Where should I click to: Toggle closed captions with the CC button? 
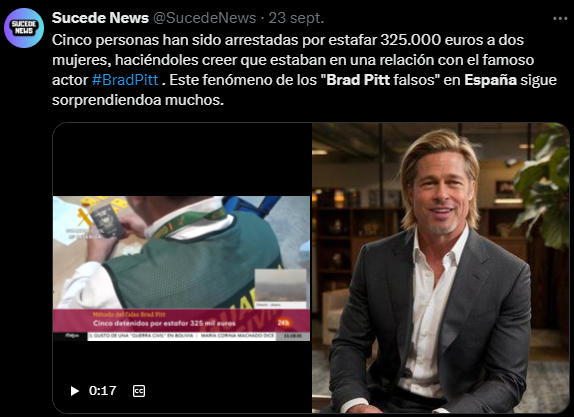click(139, 391)
